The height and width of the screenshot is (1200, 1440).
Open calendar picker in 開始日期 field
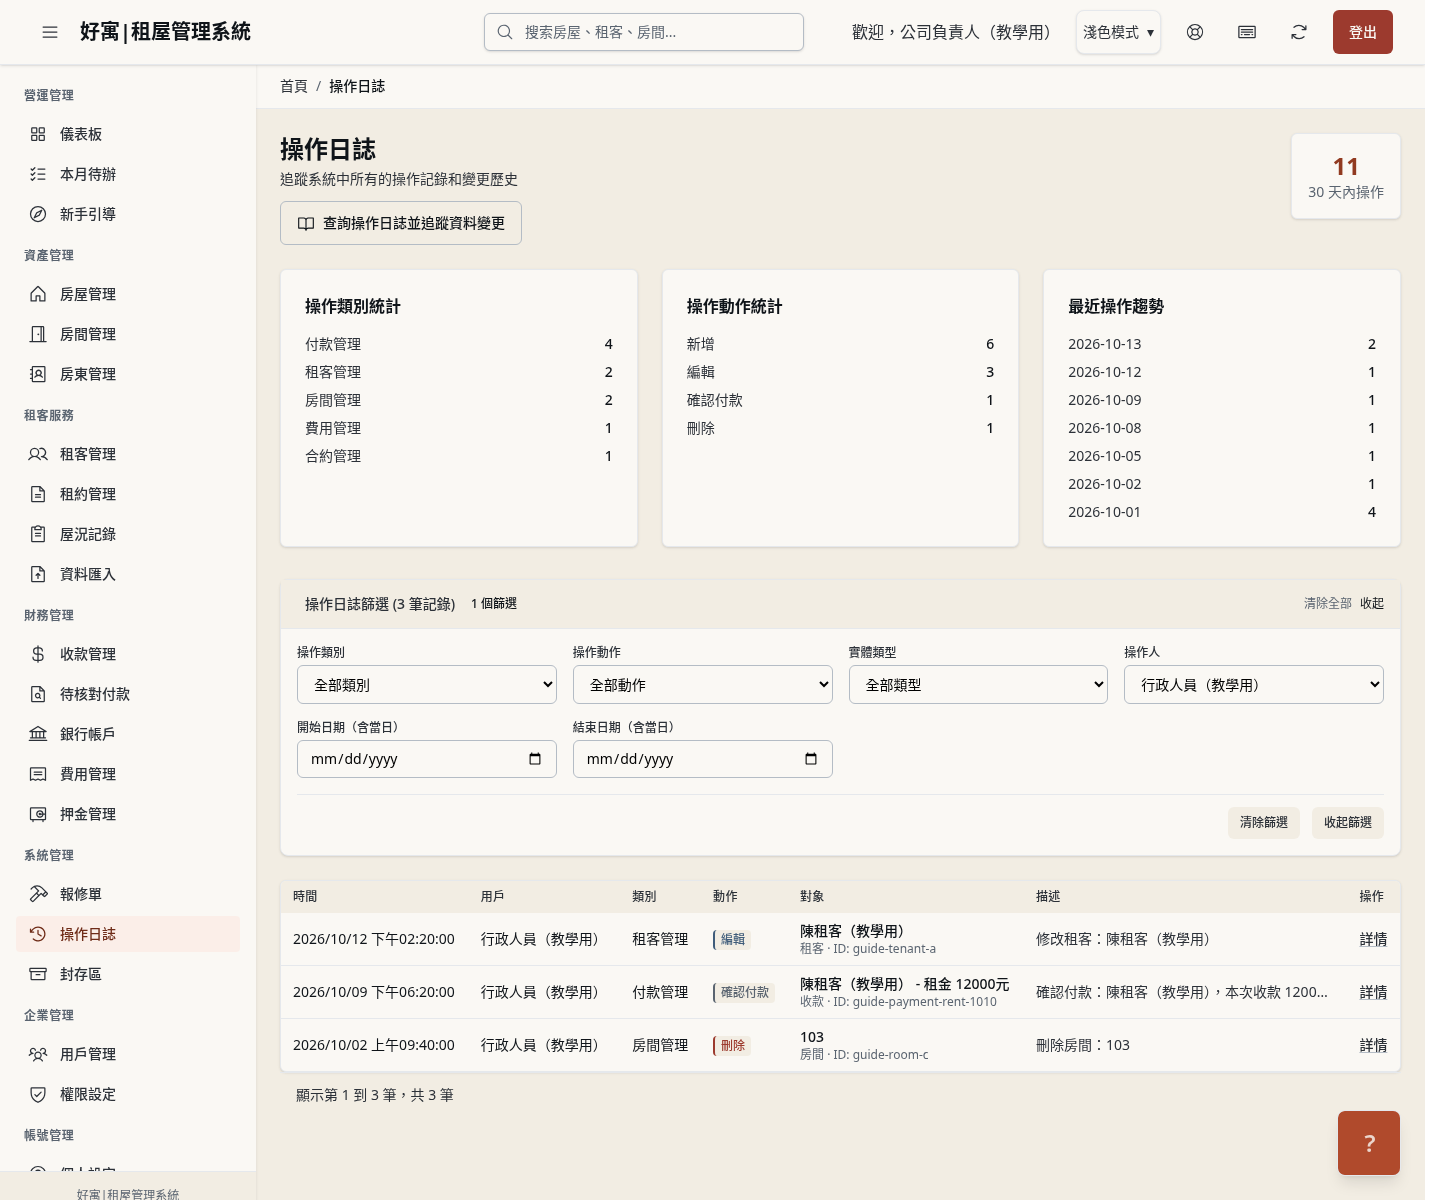pos(535,759)
